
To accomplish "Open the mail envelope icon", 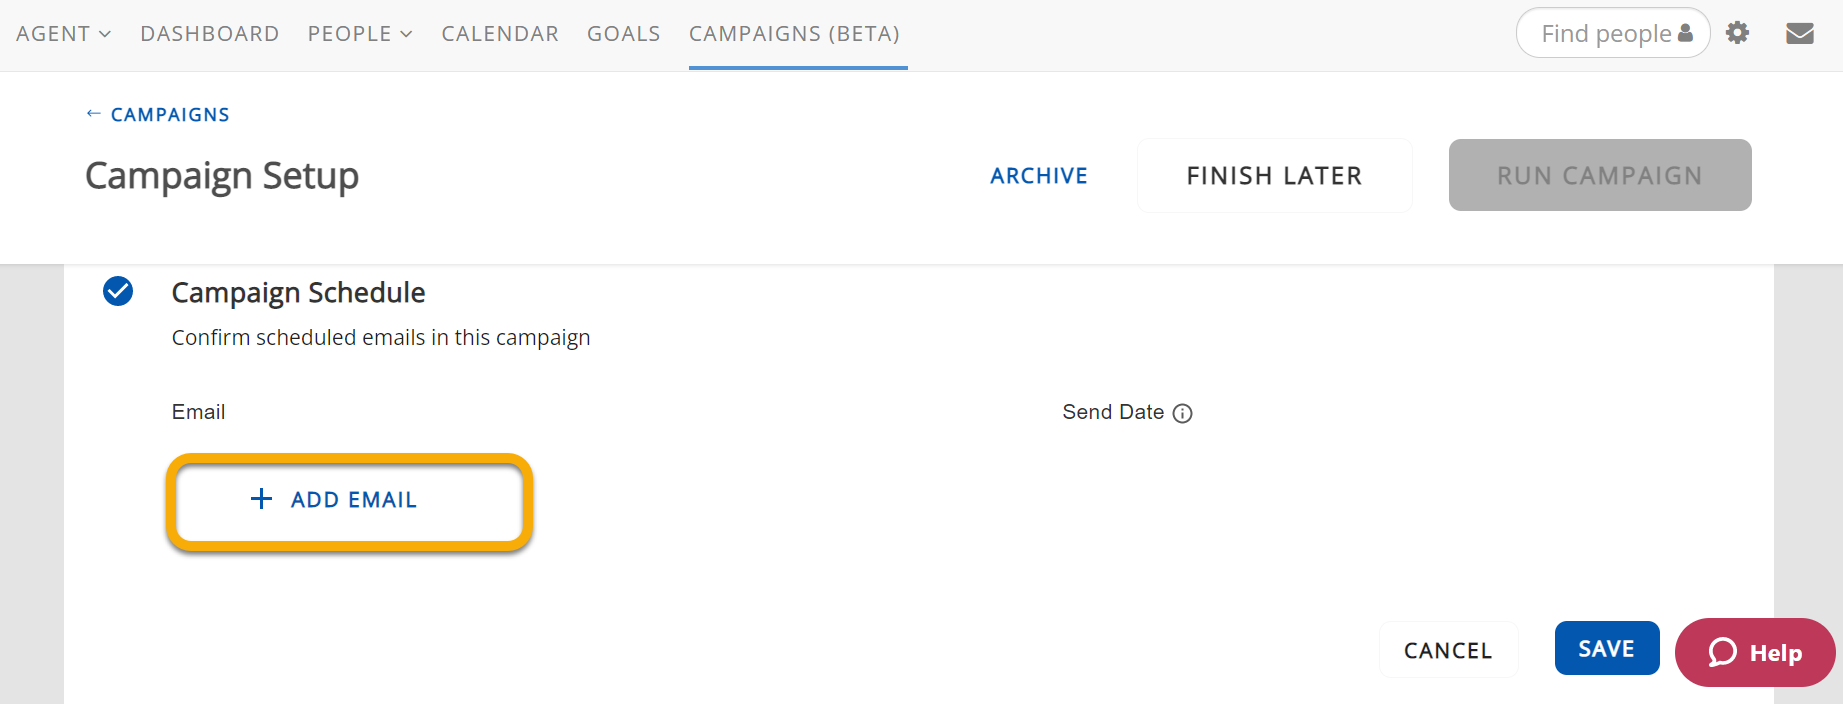I will [x=1799, y=34].
